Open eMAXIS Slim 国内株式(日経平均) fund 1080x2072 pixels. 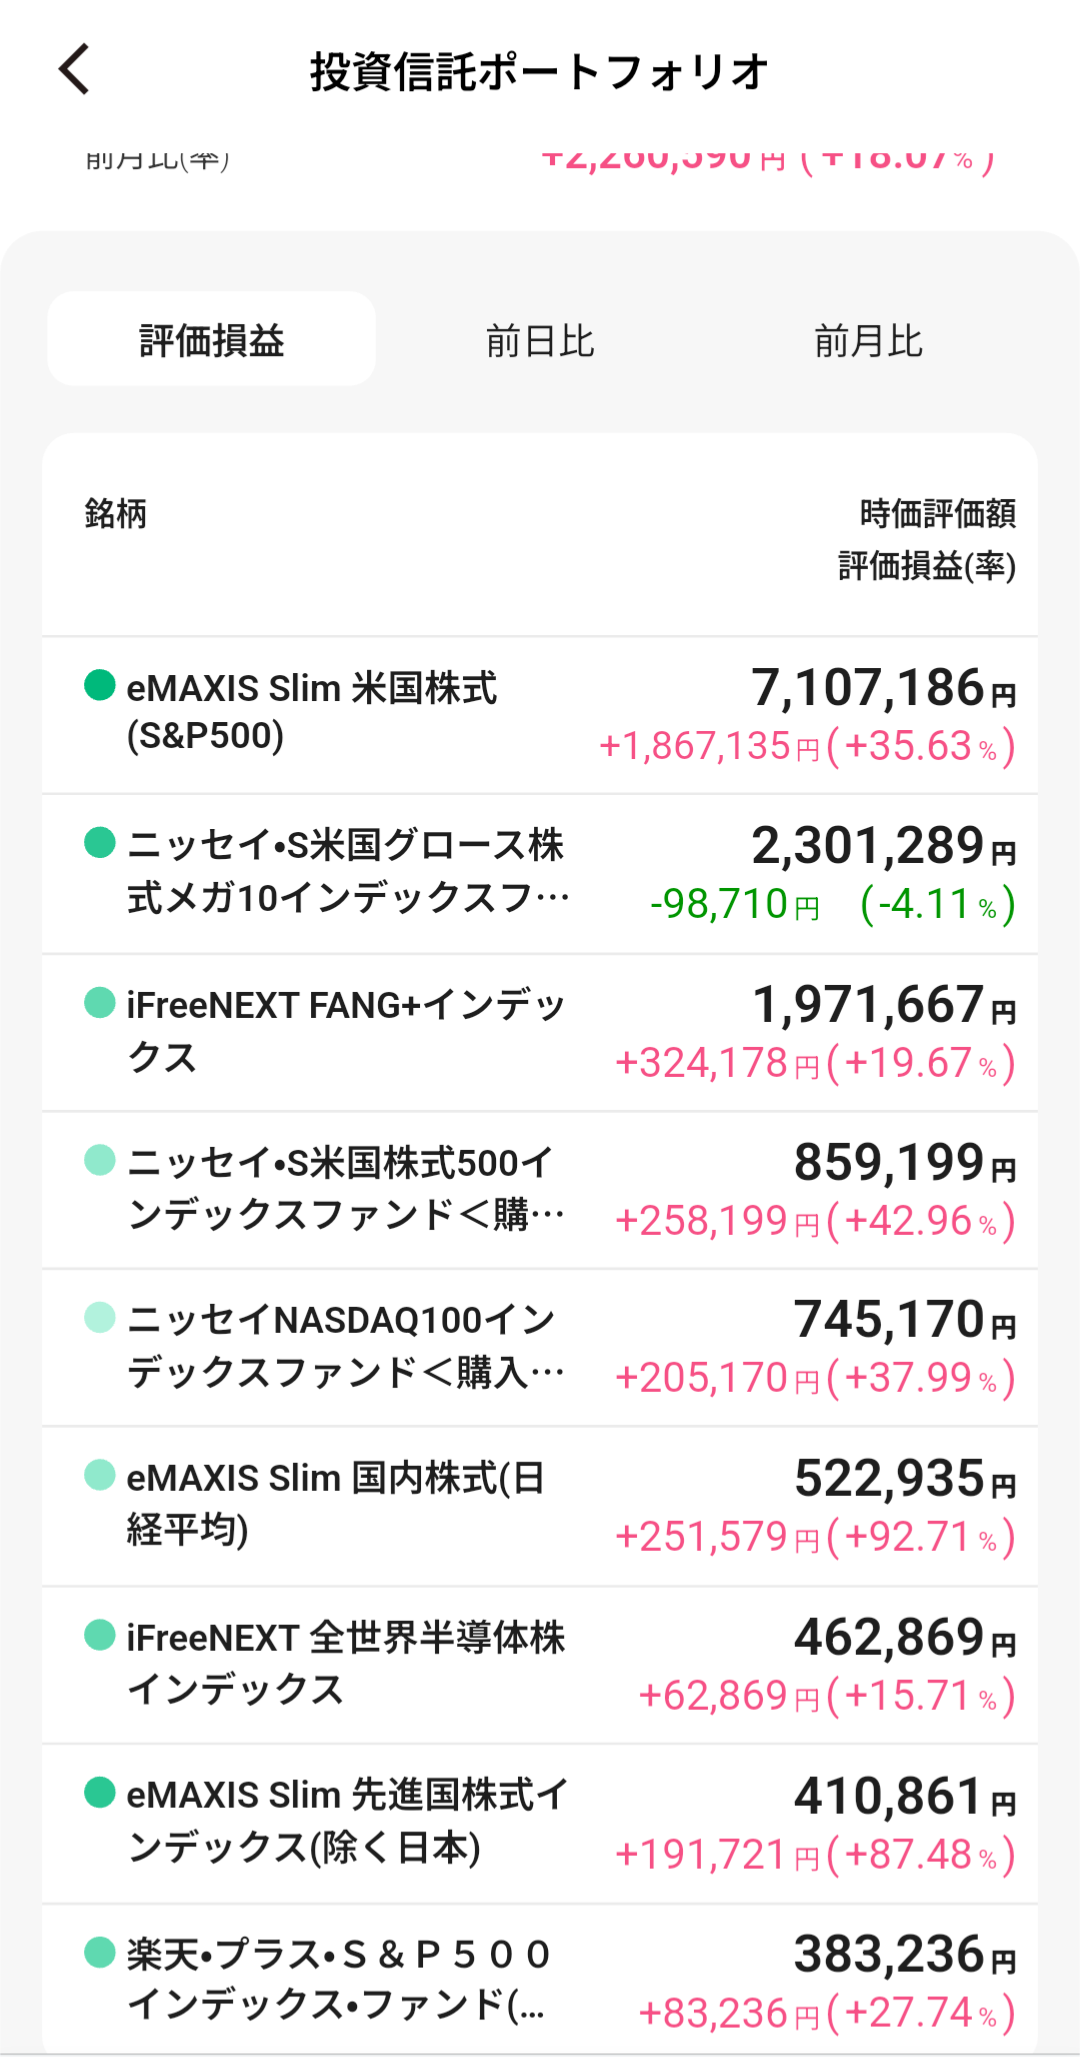[x=335, y=1504]
